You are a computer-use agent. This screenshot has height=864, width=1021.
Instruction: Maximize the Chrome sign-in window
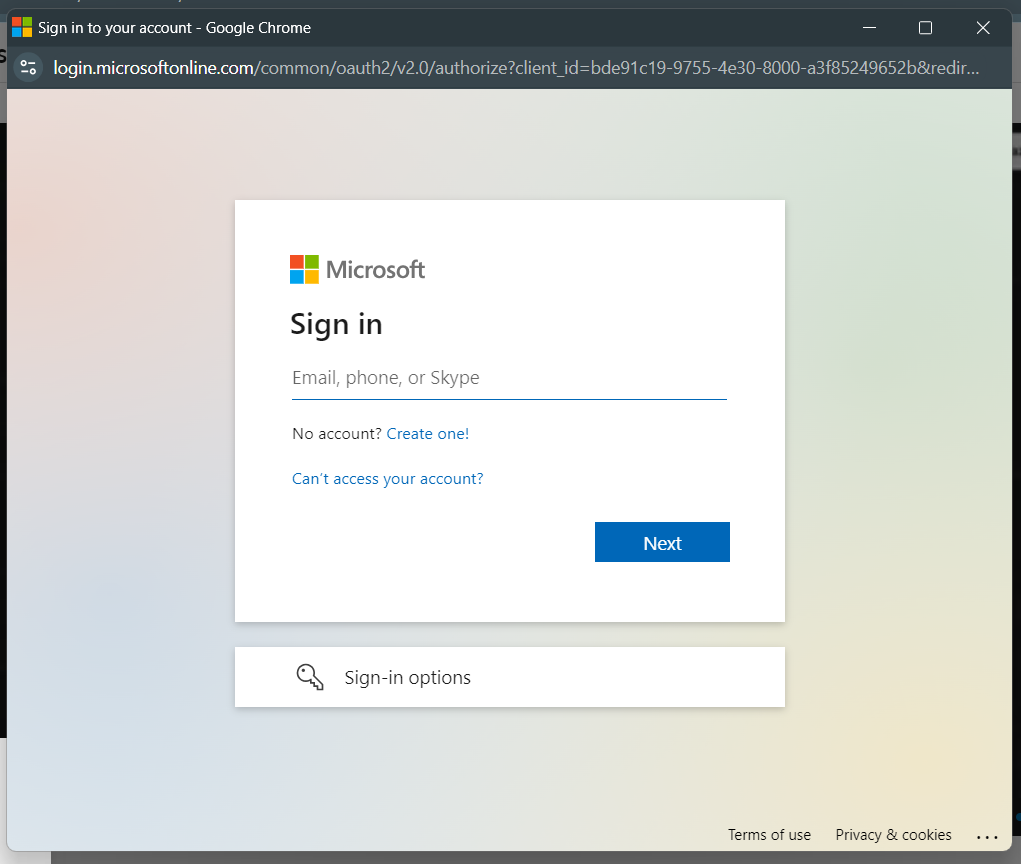click(x=925, y=27)
